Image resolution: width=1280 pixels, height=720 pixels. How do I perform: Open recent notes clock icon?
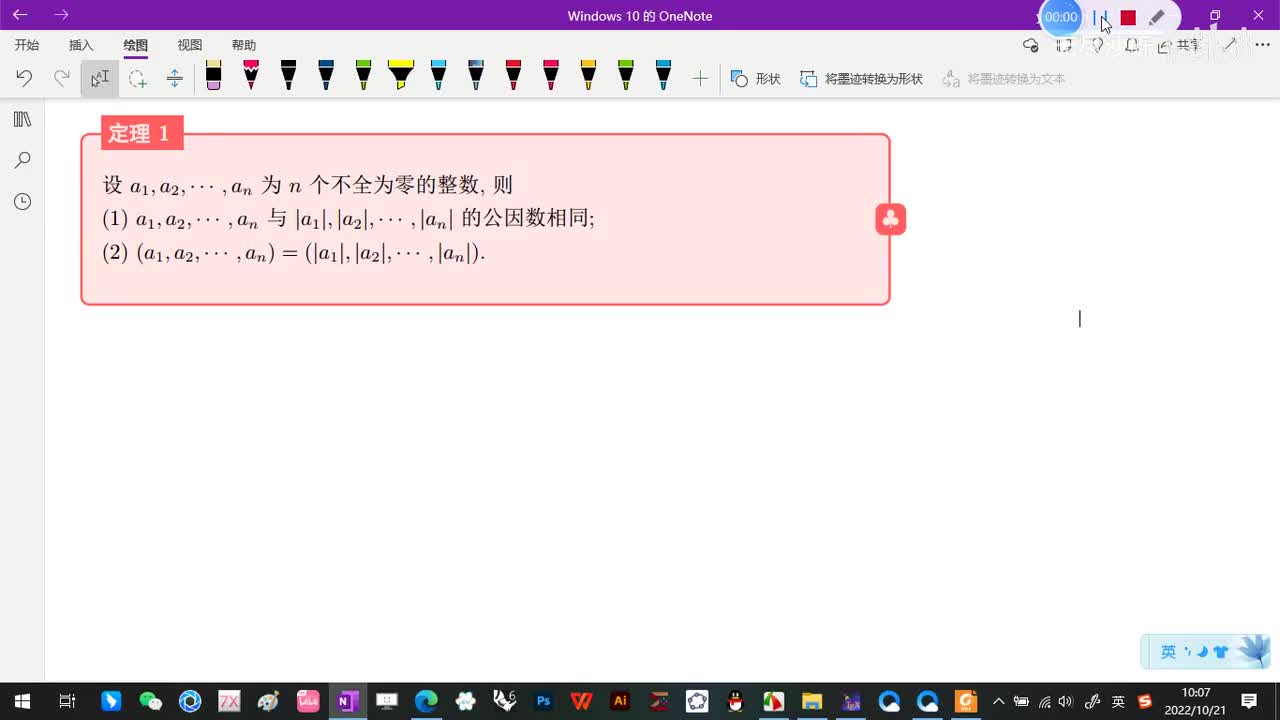22,201
